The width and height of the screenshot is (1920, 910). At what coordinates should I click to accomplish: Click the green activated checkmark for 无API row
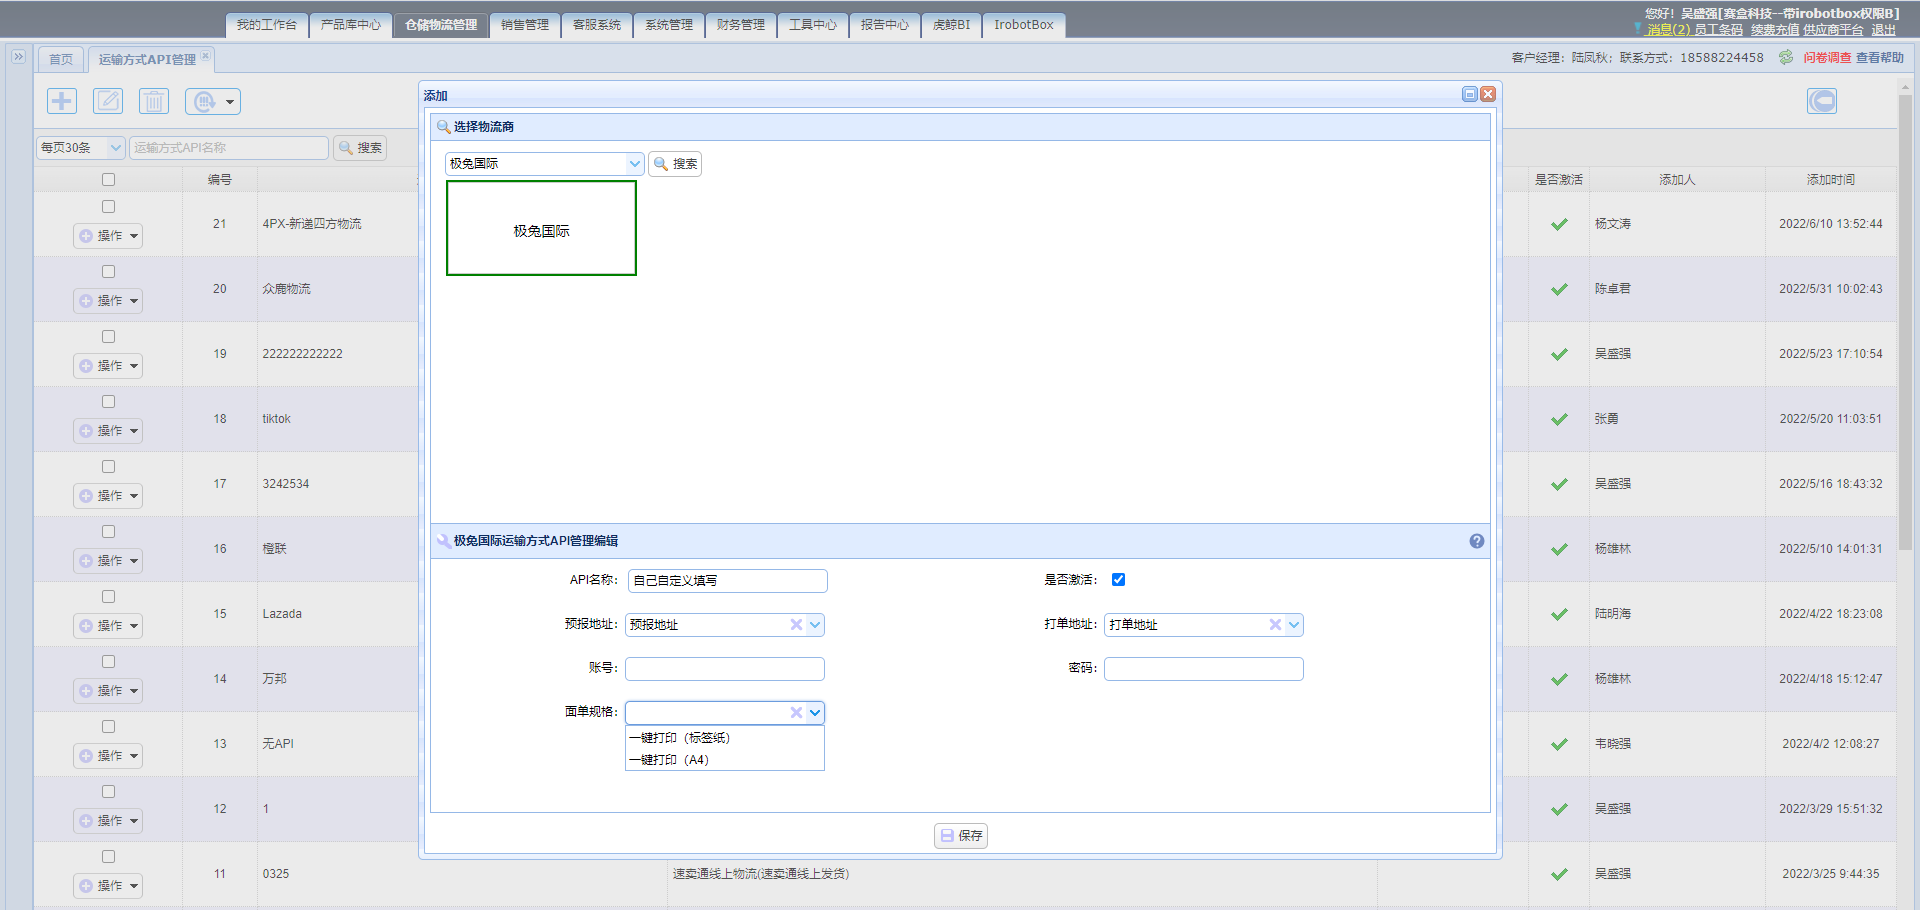(1559, 744)
